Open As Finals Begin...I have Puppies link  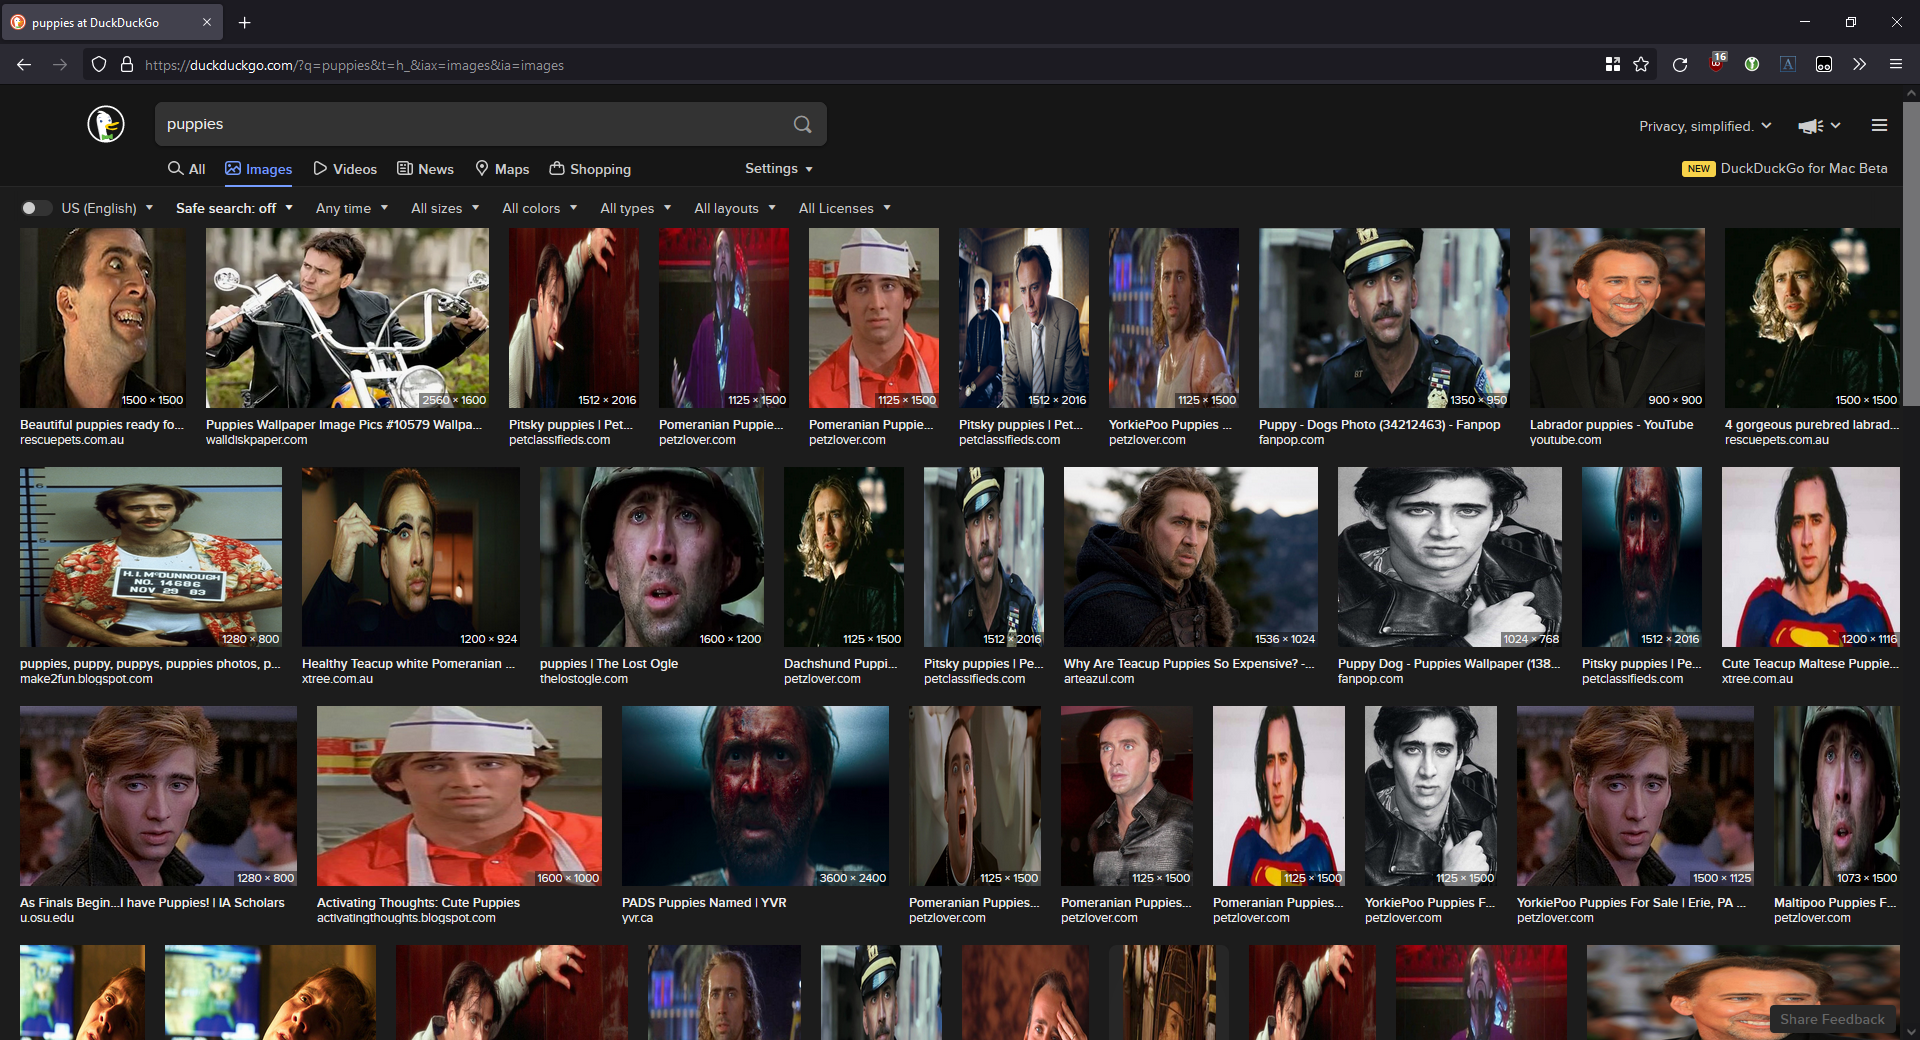tap(152, 902)
